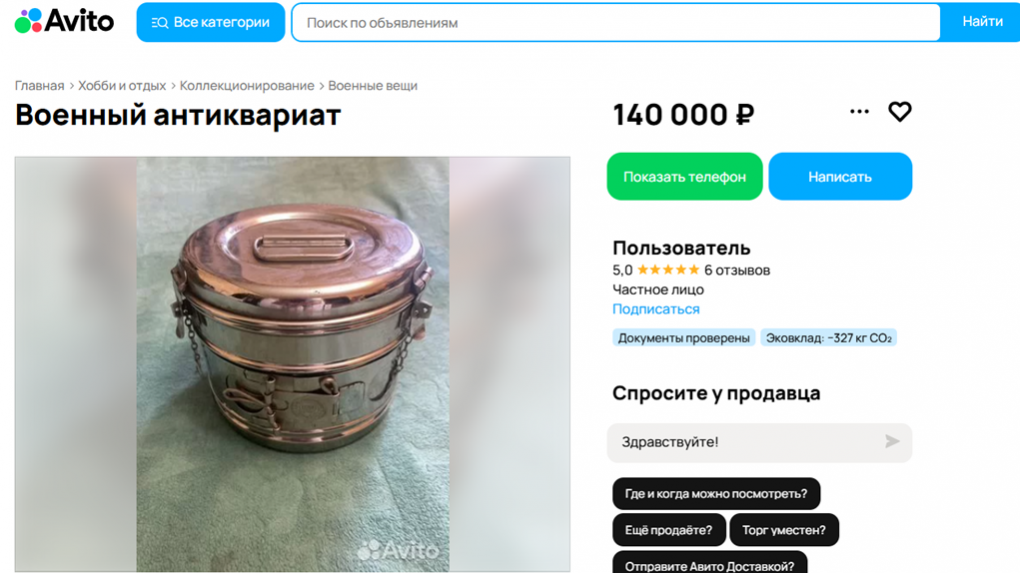Click Показать телефон button
Image resolution: width=1020 pixels, height=573 pixels.
click(684, 176)
